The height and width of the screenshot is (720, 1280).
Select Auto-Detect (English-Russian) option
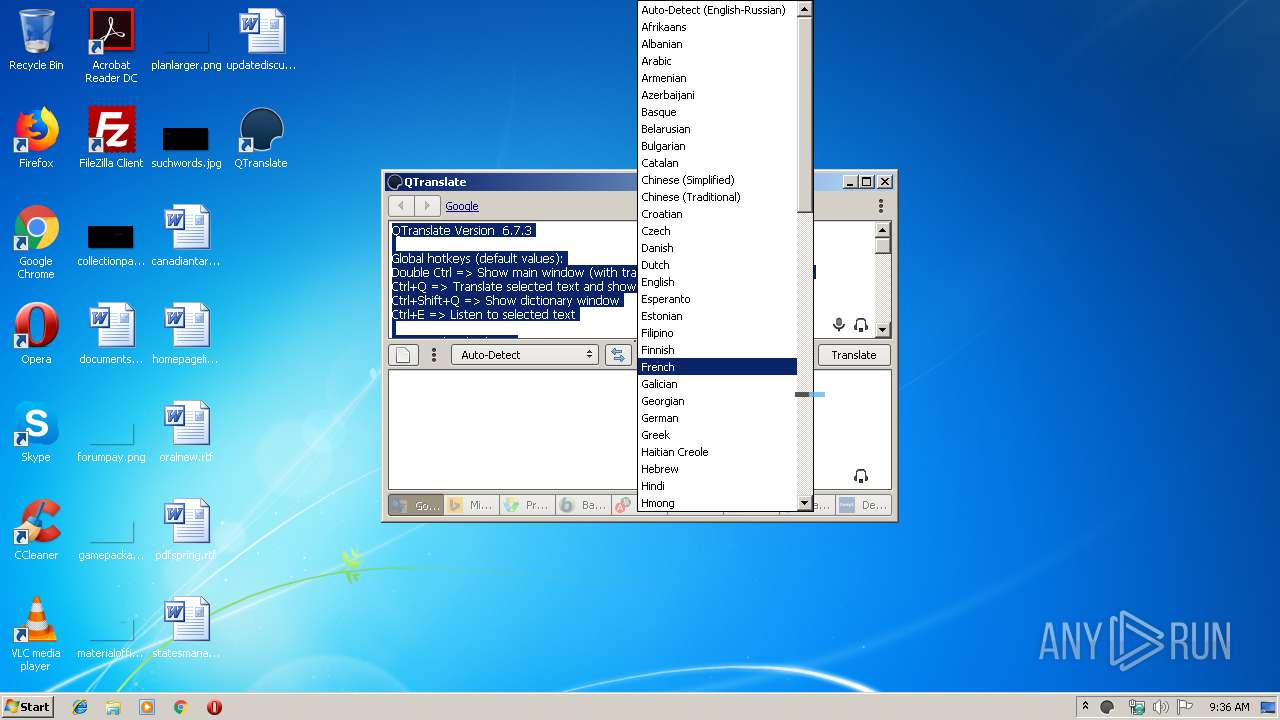coord(717,10)
